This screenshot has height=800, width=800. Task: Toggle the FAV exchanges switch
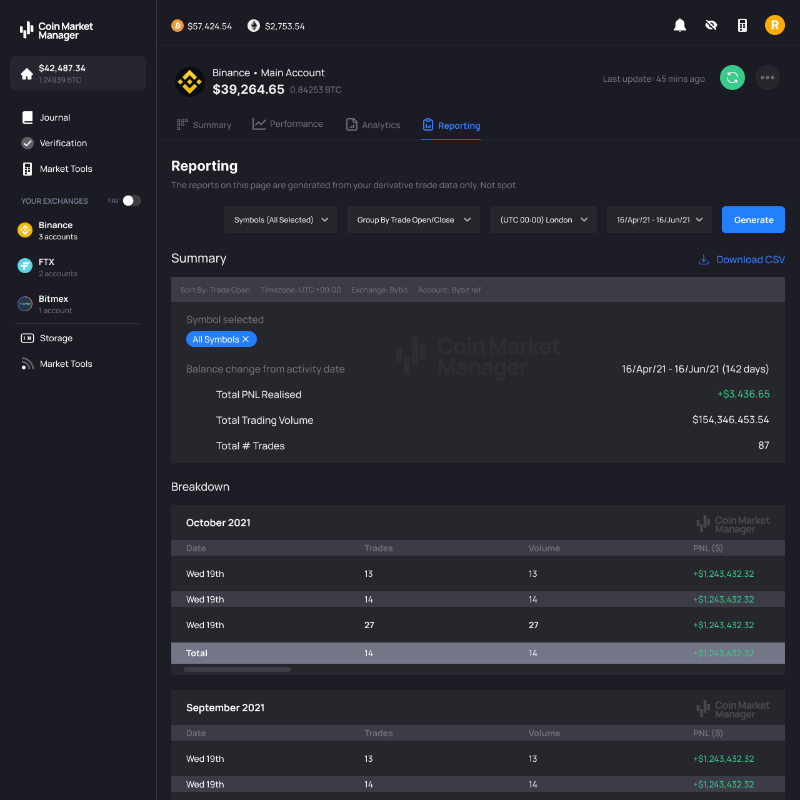coord(132,201)
